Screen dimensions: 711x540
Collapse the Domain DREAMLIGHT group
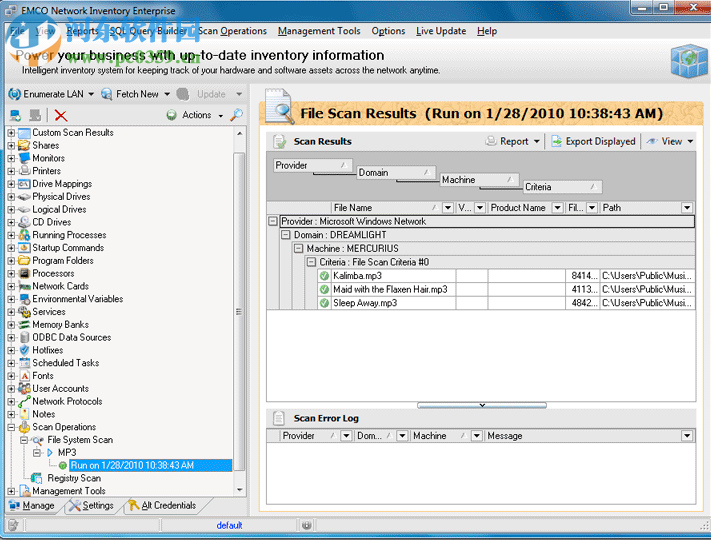pos(285,235)
